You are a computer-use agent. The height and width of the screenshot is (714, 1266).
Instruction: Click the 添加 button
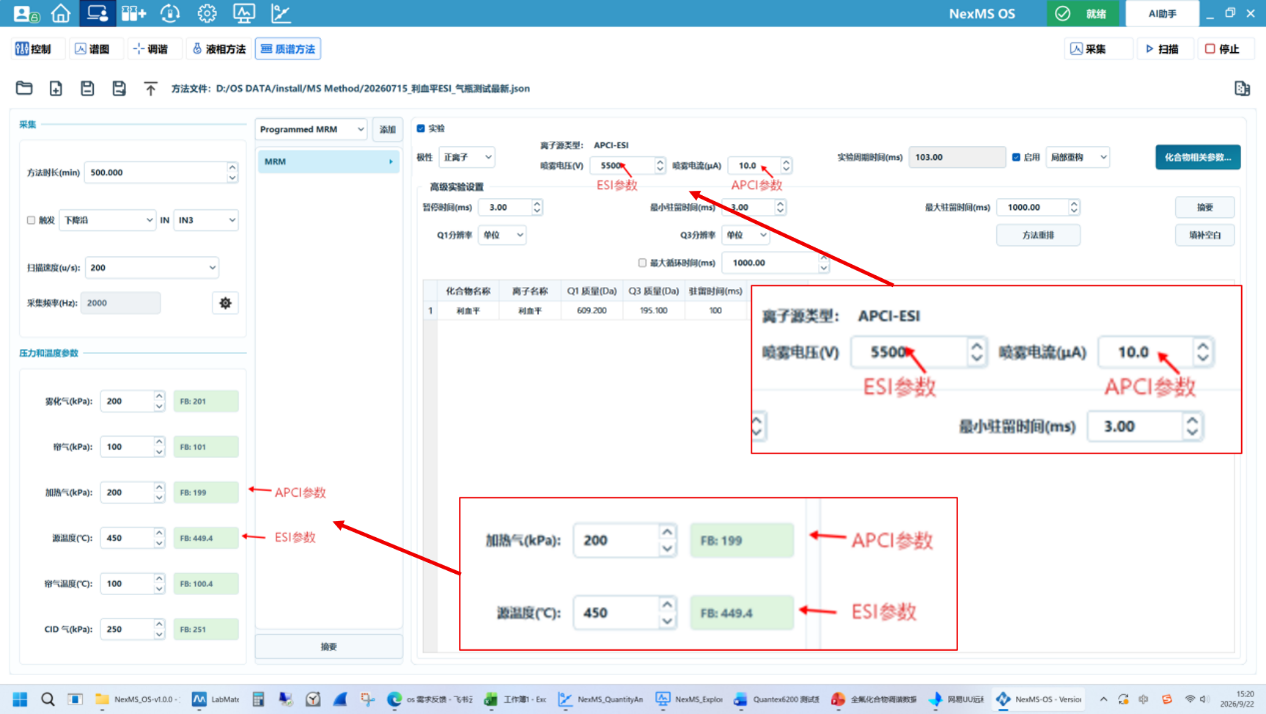point(387,130)
